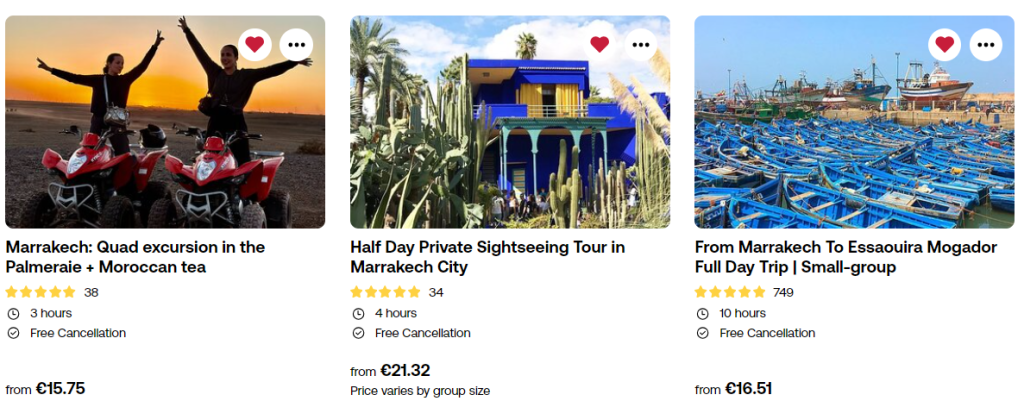Click the from €15.75 price

tap(45, 389)
